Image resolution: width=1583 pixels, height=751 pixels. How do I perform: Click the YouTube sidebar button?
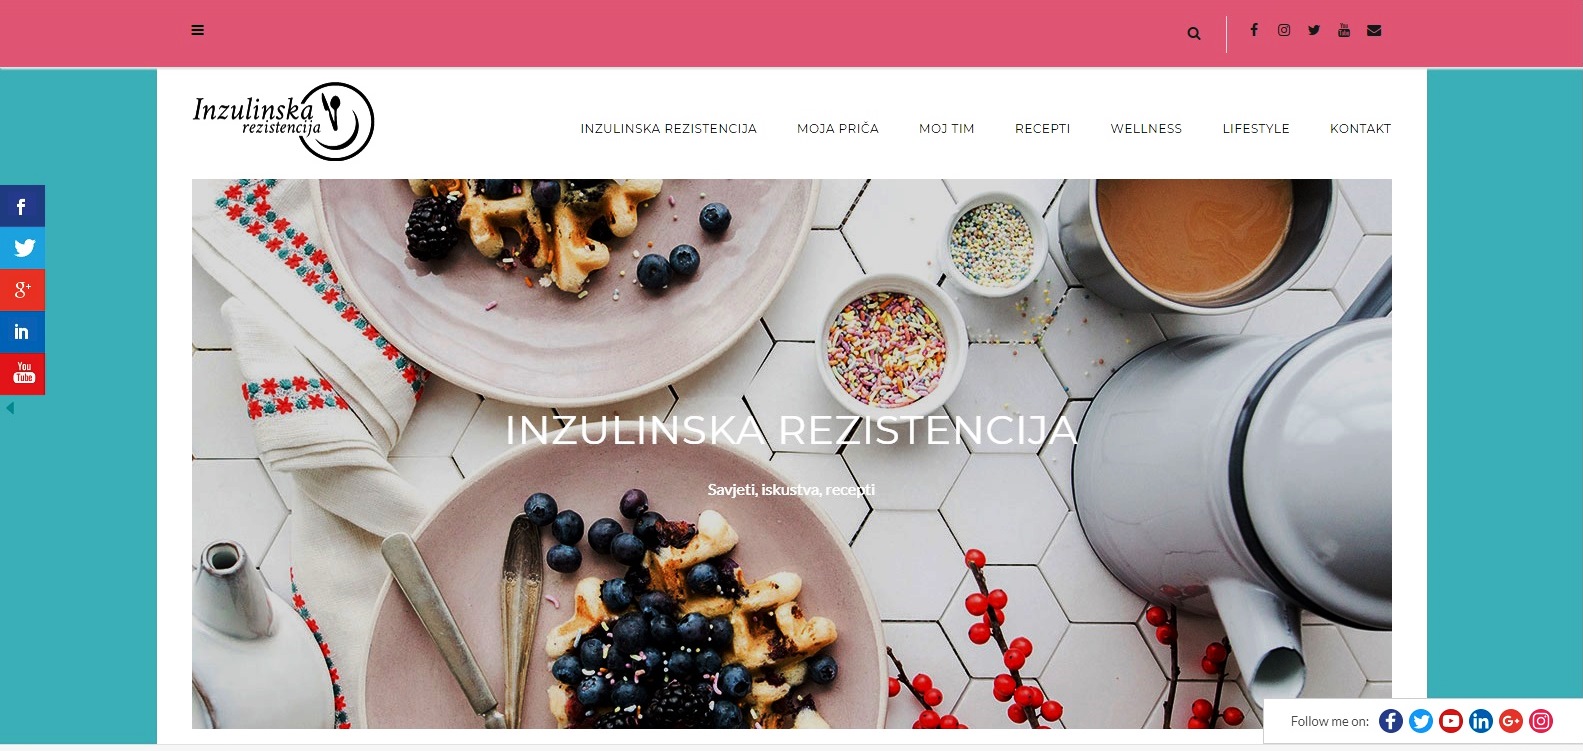[22, 374]
